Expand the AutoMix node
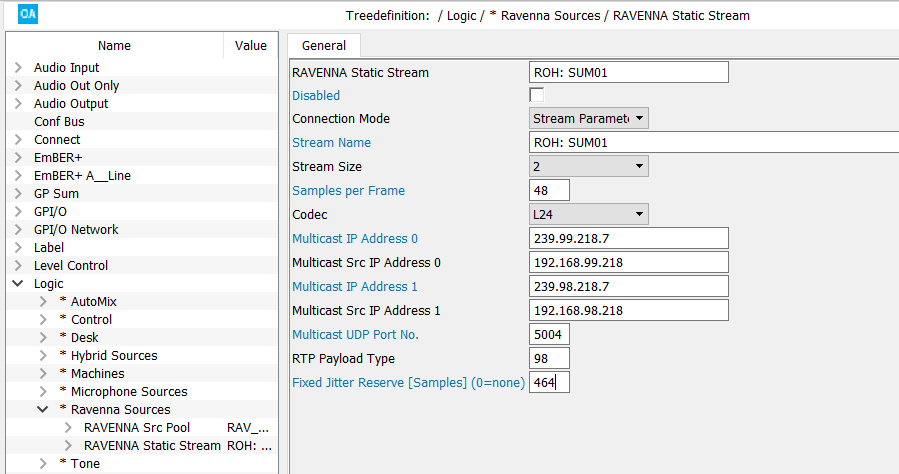 pos(43,302)
